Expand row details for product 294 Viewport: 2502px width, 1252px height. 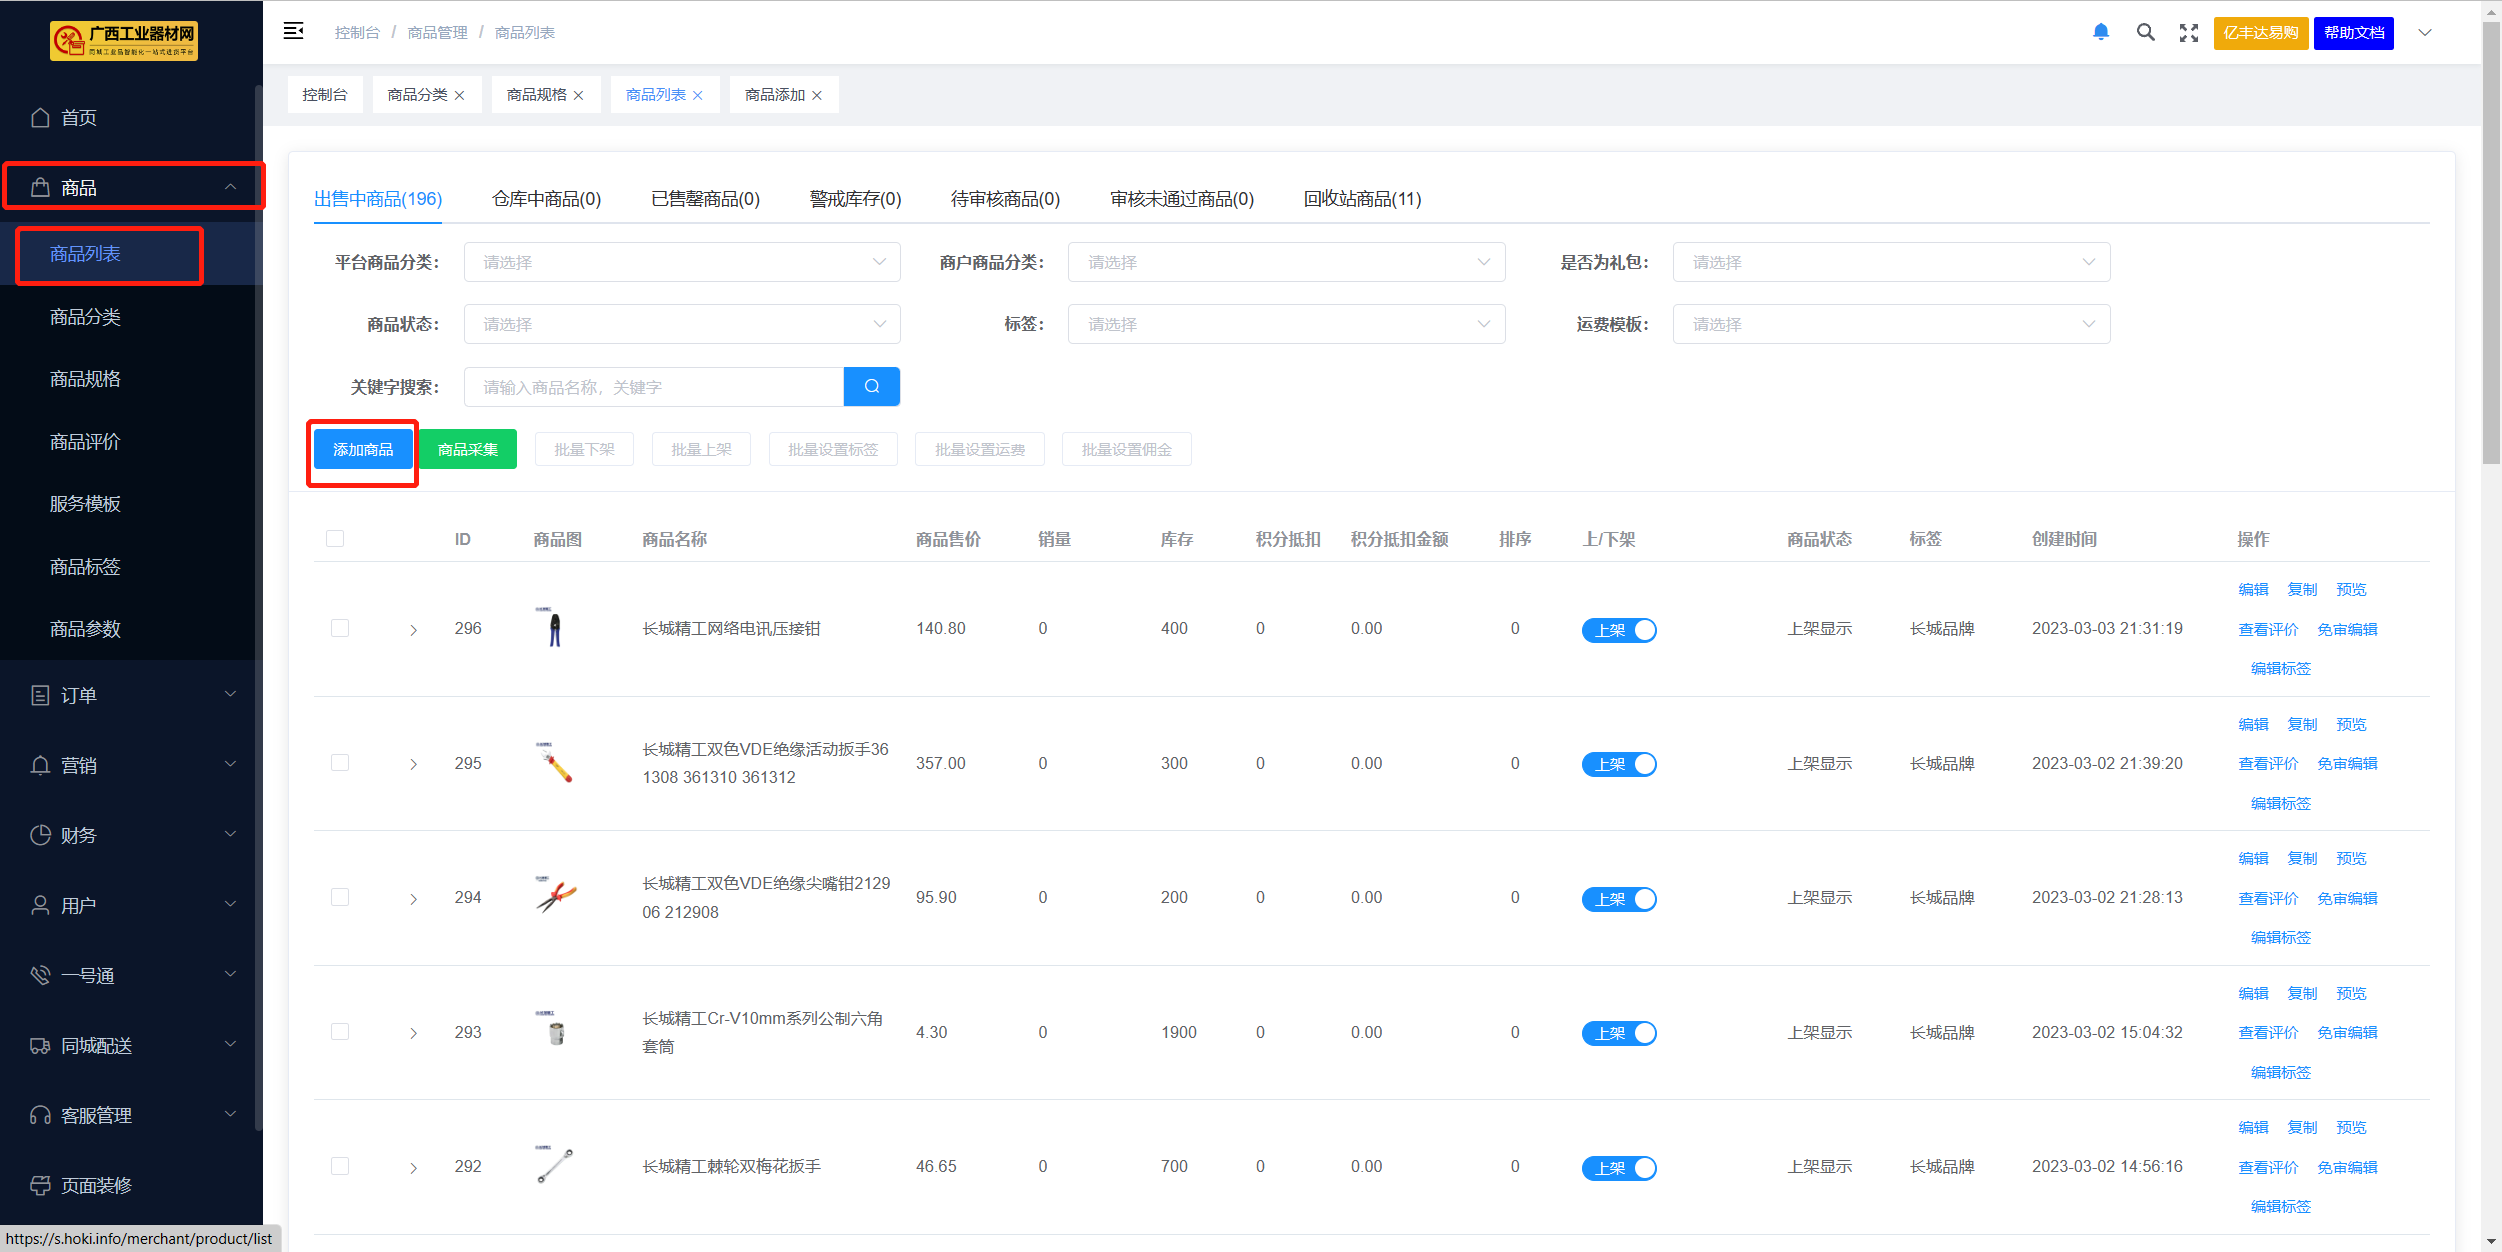click(x=413, y=899)
